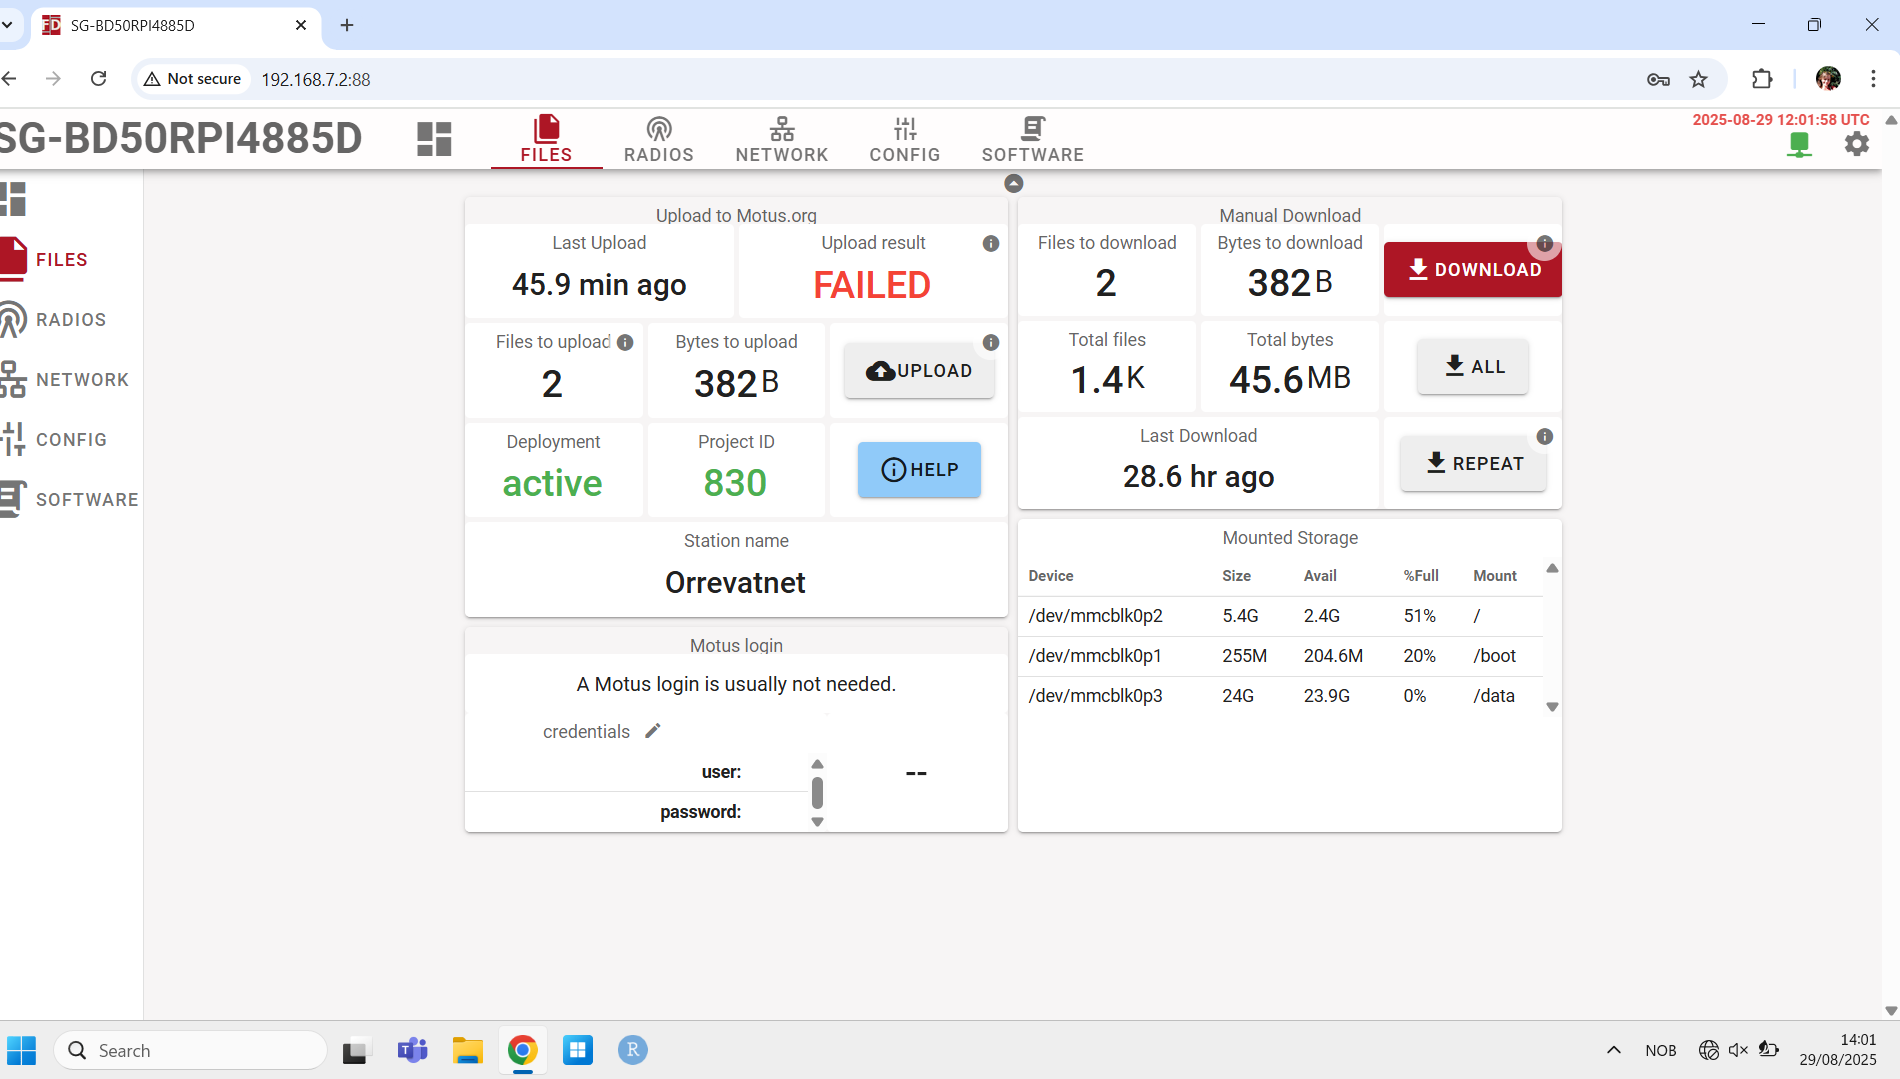
Task: Click the blue HELP button
Action: click(919, 470)
